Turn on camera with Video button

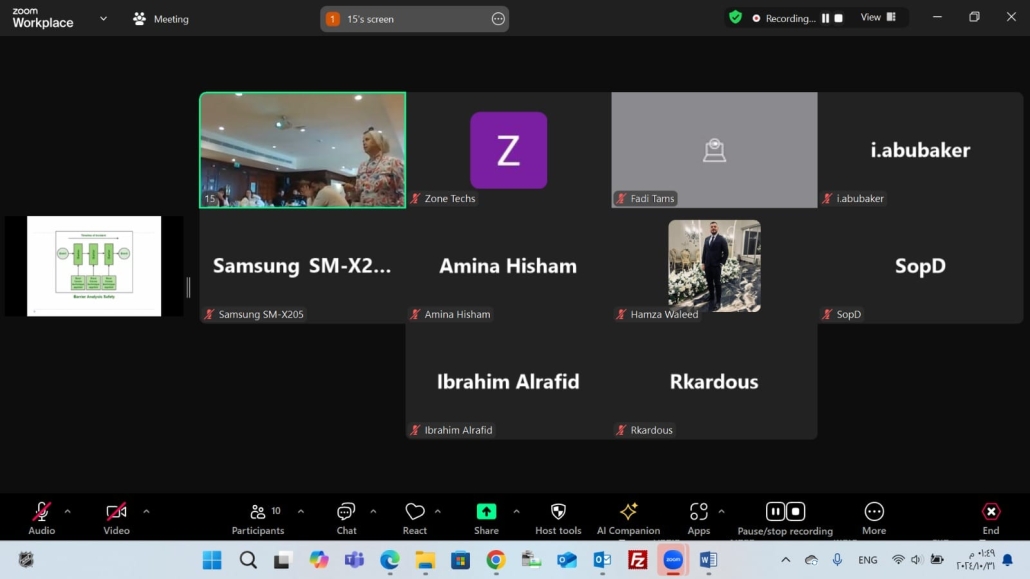tap(116, 512)
